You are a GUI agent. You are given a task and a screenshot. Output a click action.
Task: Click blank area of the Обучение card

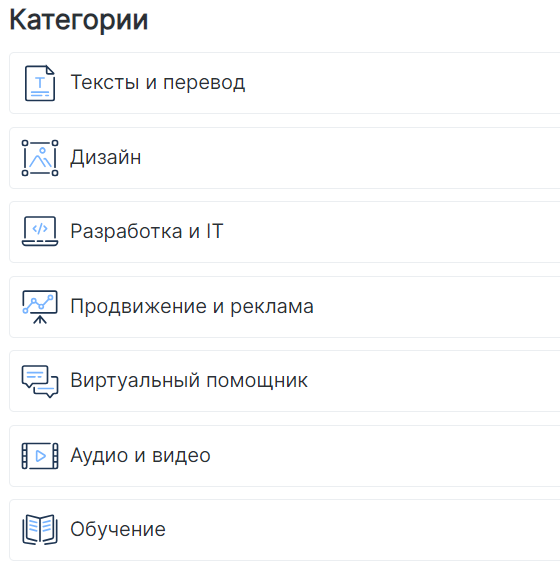click(x=361, y=530)
